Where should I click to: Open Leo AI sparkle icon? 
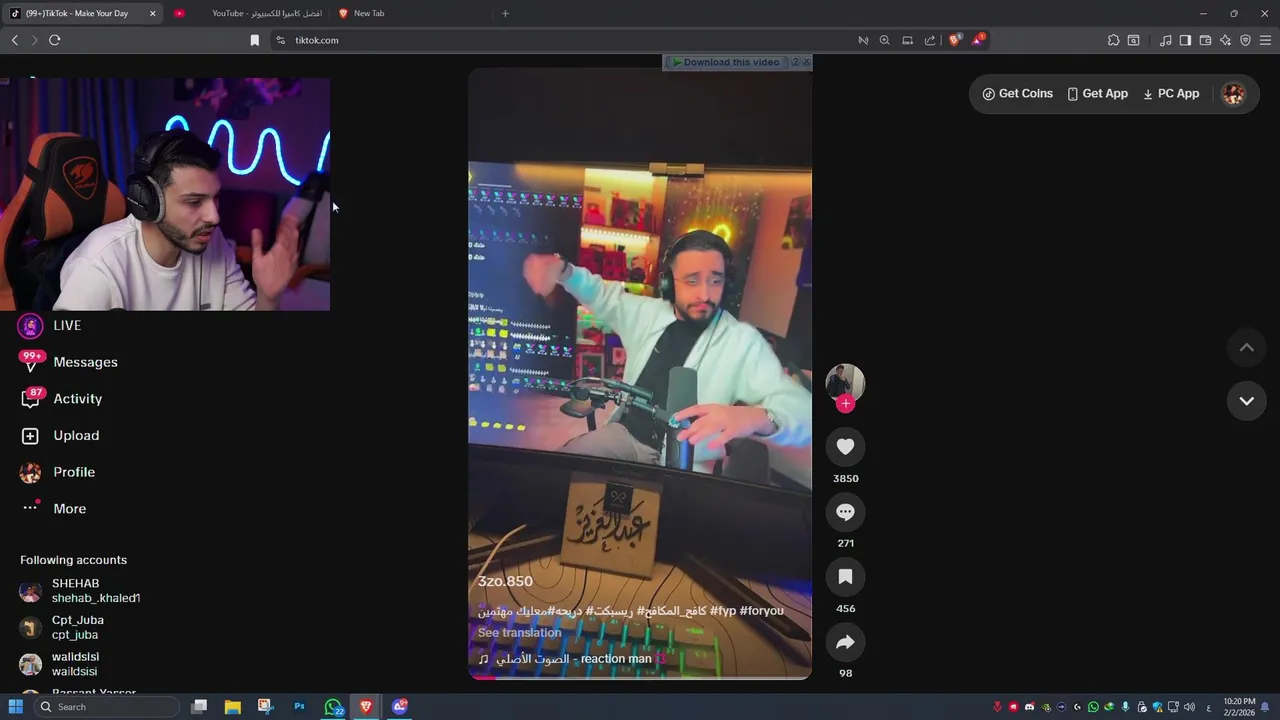(x=1225, y=40)
